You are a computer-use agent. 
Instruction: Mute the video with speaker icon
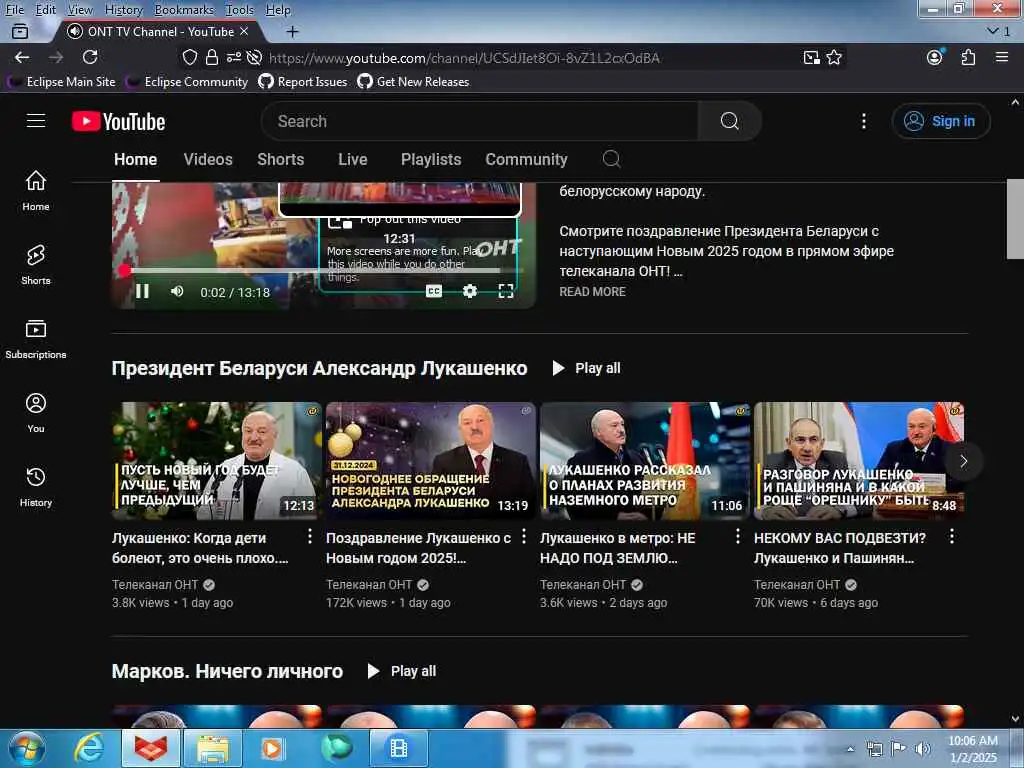[177, 291]
